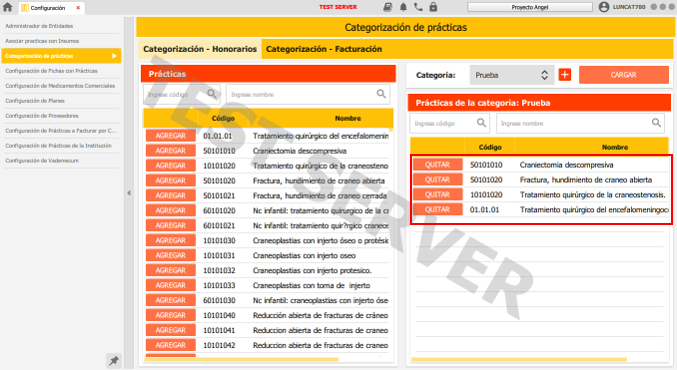
Task: Click horizontal scrollbar of Prácticas table
Action: pos(242,359)
